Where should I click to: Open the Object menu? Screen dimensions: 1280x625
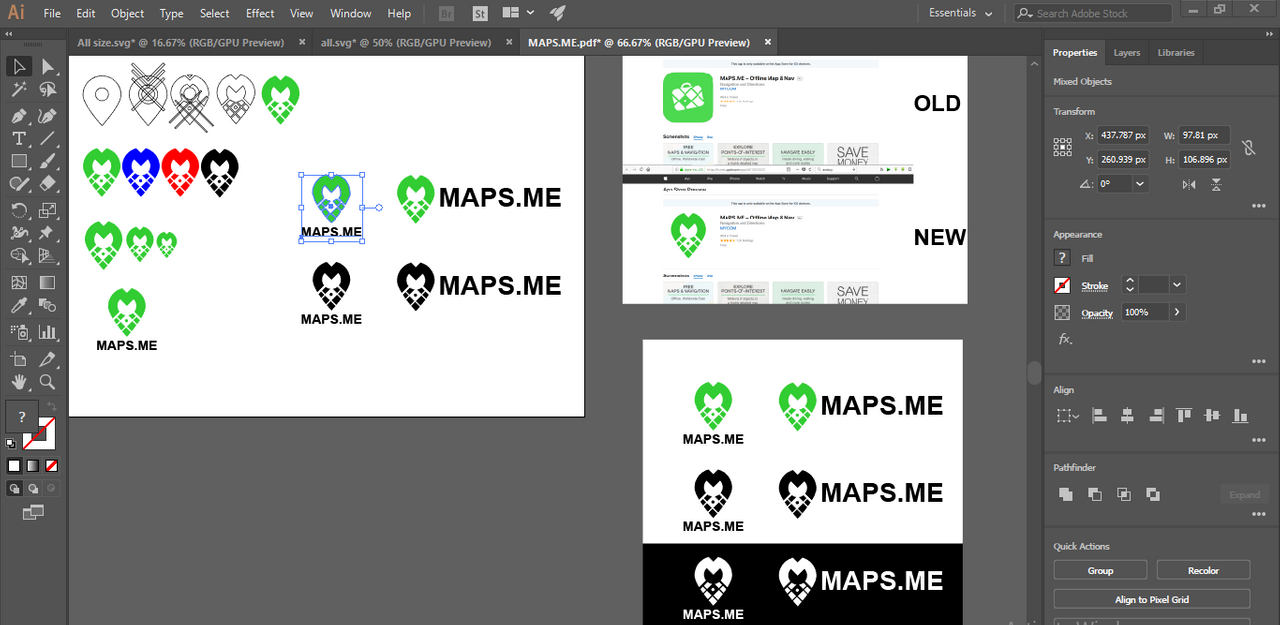tap(127, 13)
